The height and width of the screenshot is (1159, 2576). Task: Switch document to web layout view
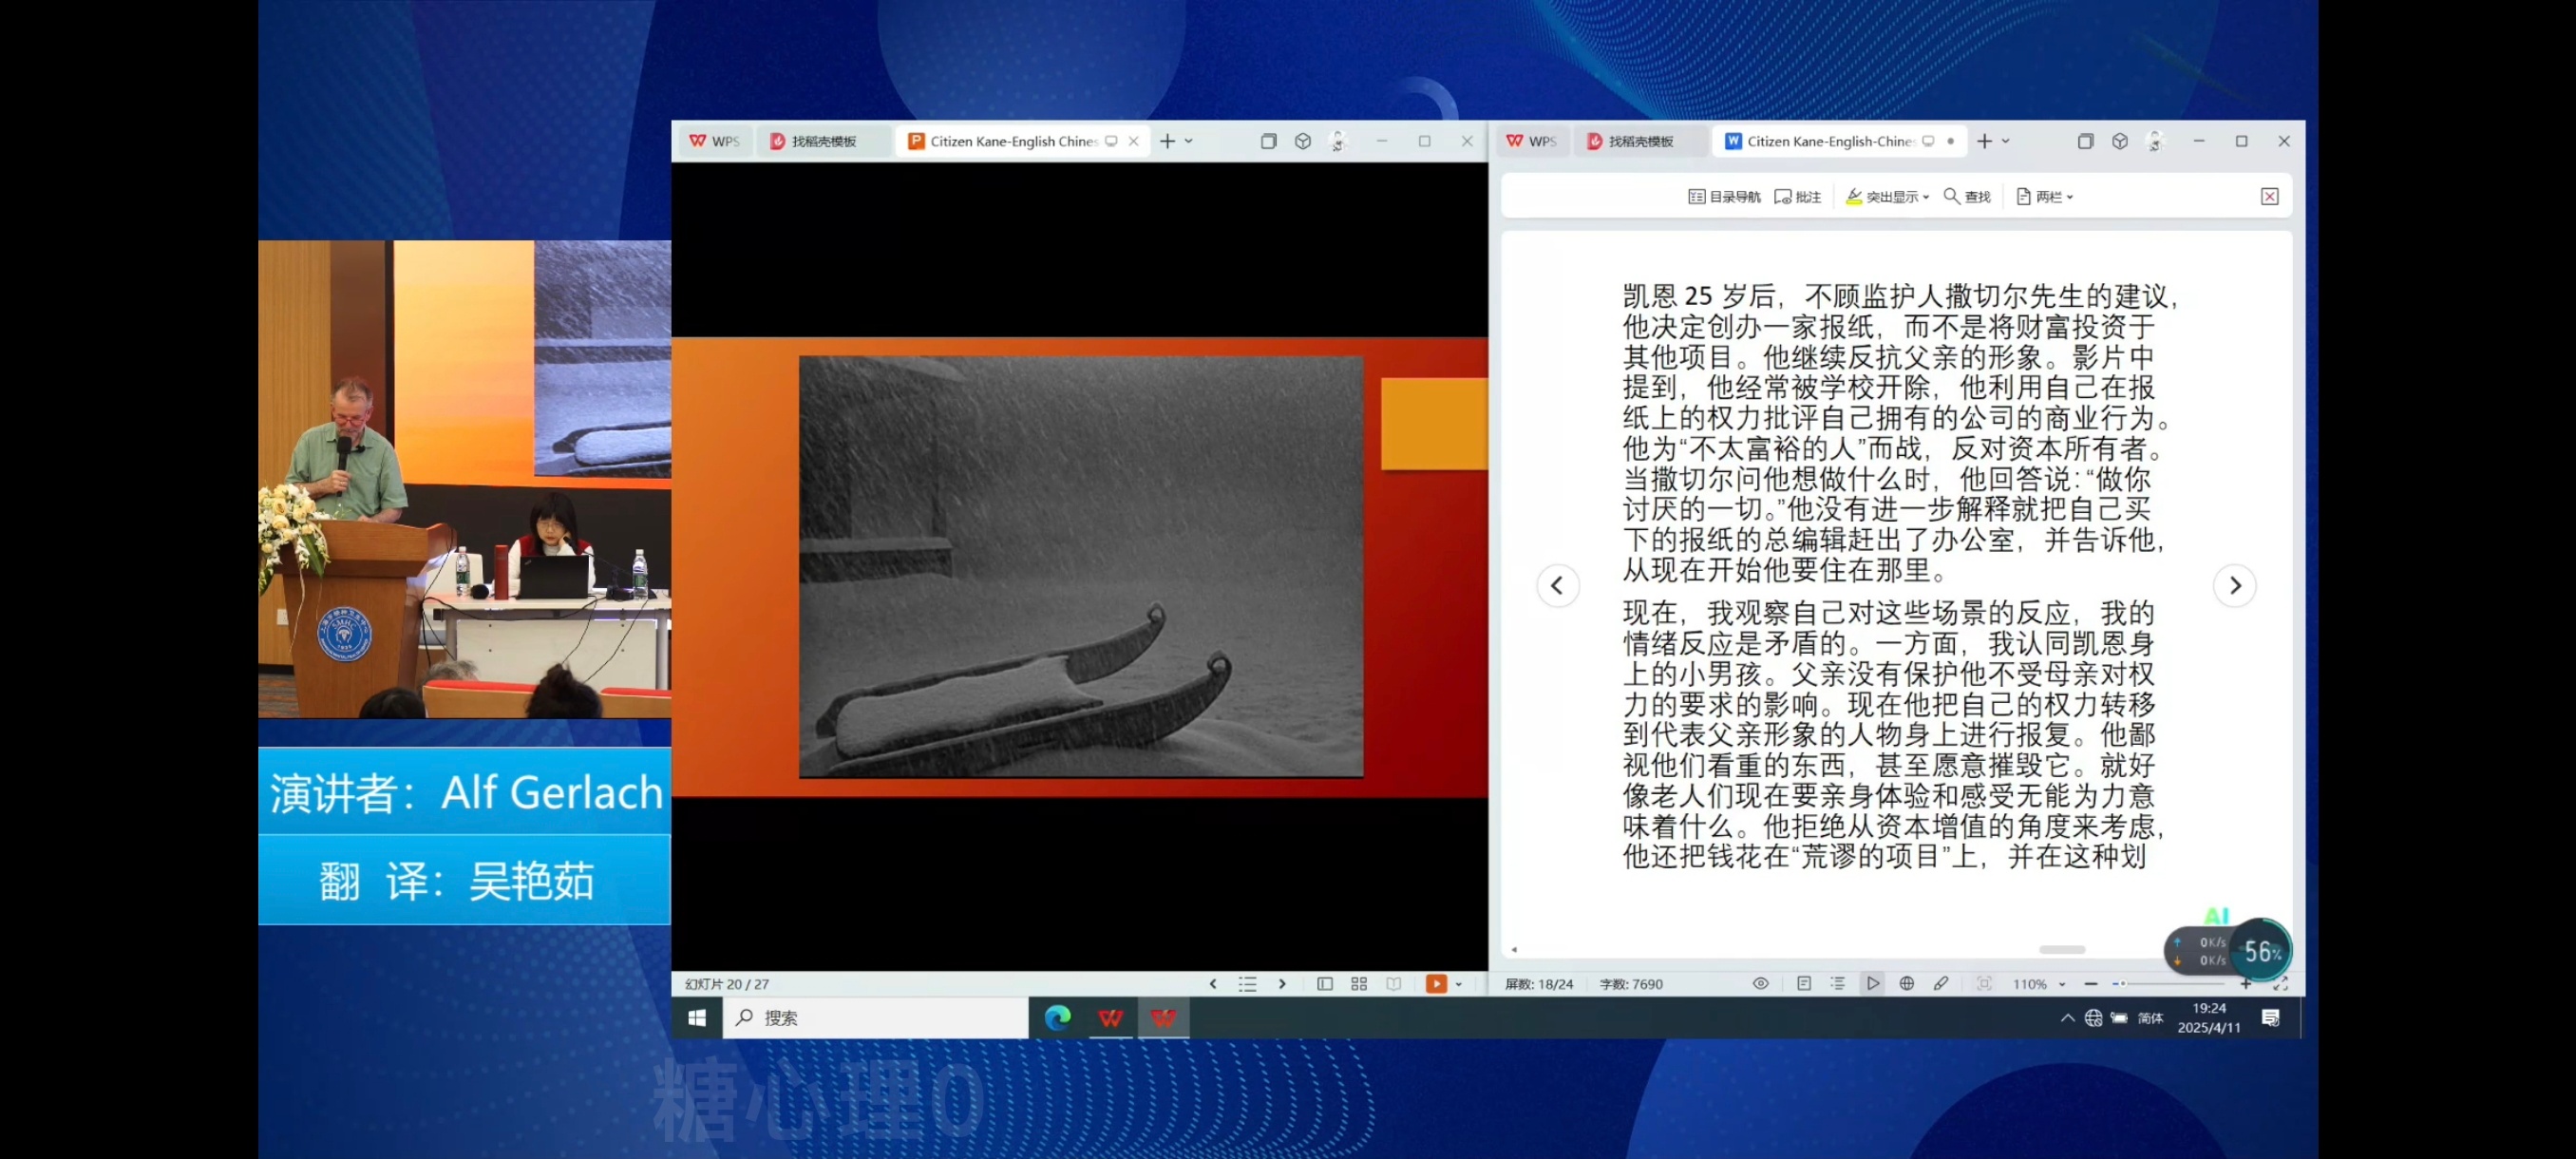[1907, 984]
